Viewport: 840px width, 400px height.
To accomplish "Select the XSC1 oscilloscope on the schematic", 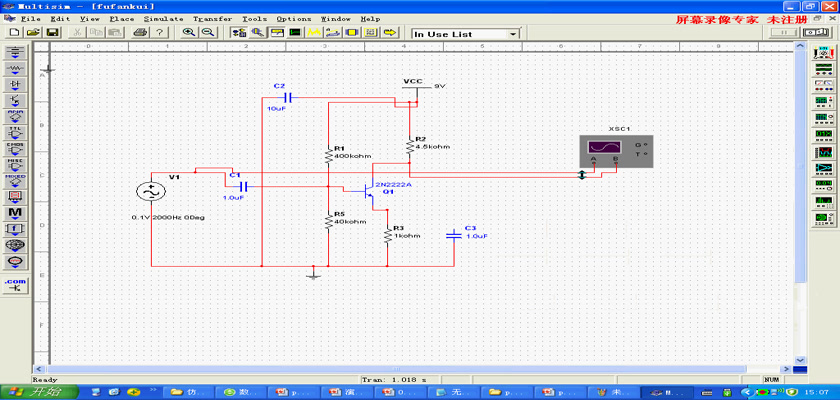I will pyautogui.click(x=616, y=150).
